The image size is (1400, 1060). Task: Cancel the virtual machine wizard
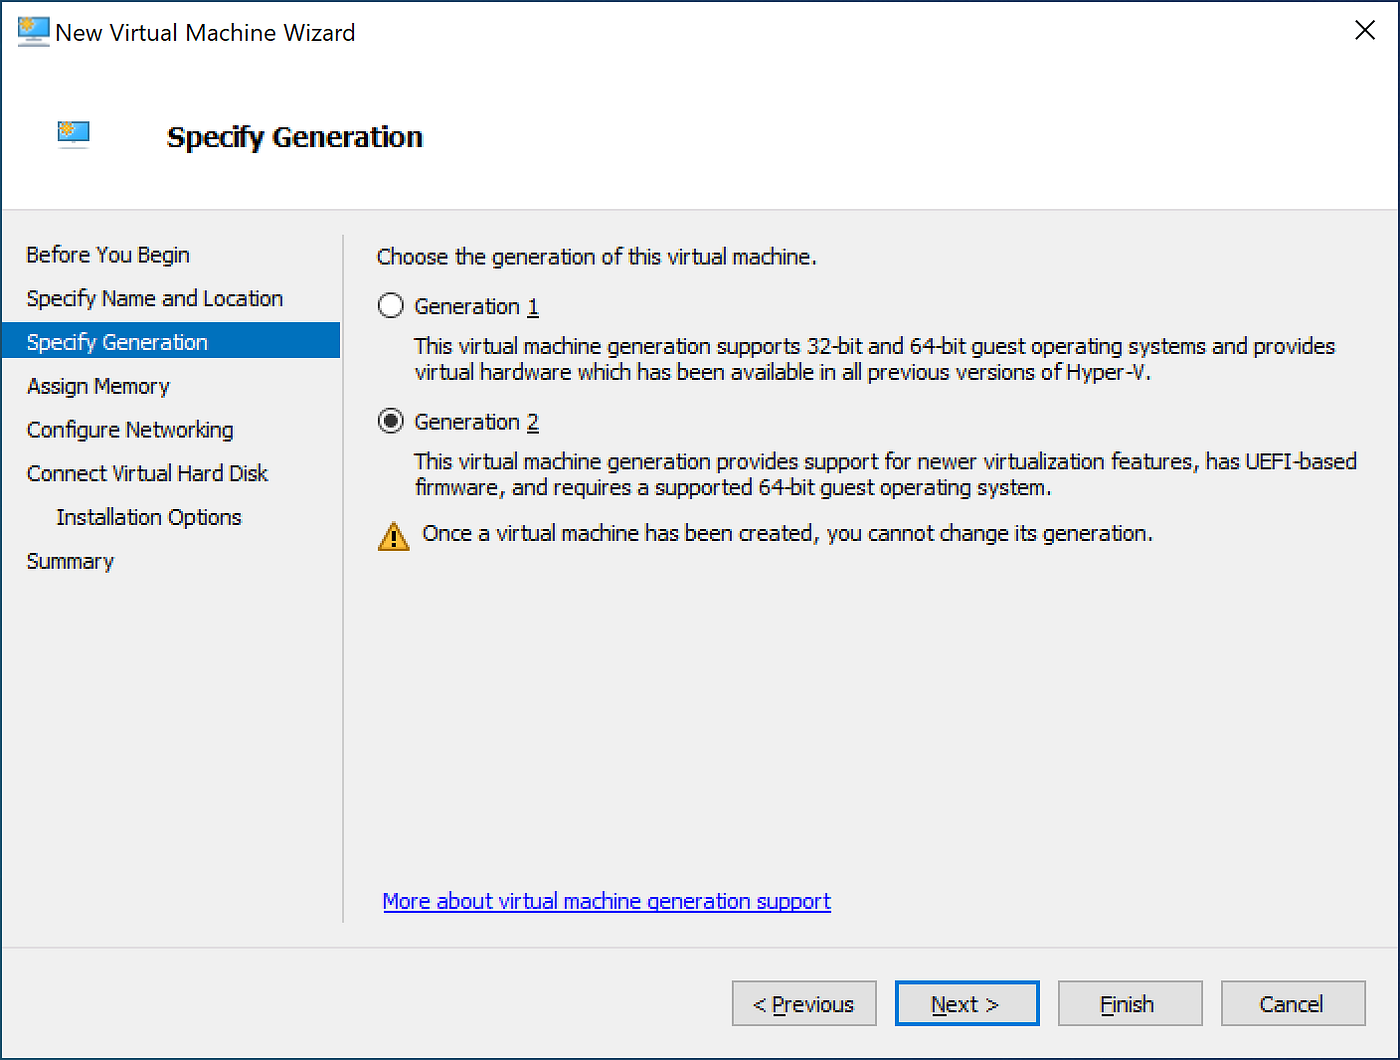point(1293,1003)
